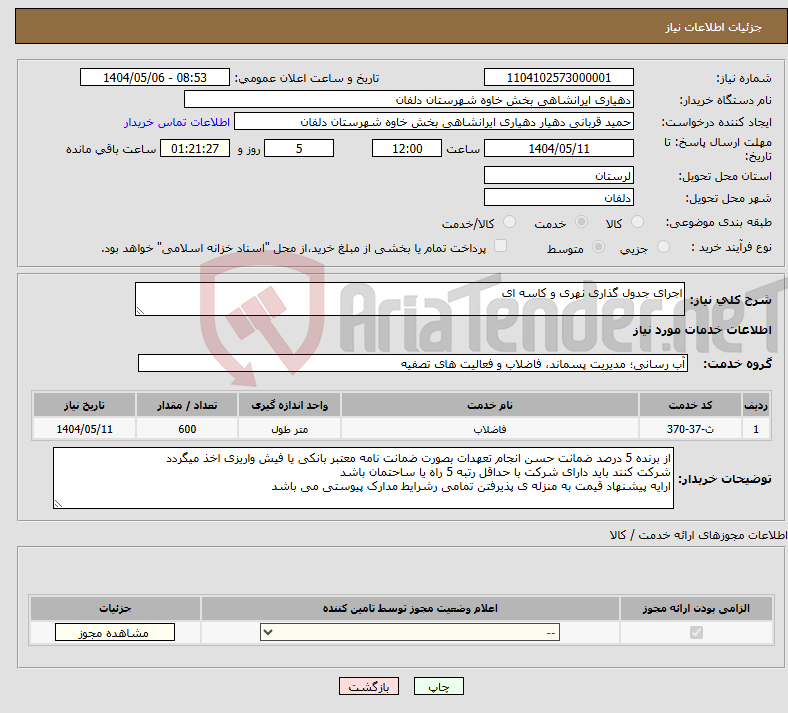Screen dimensions: 788x713
Task: Click the جزئیات اطلاعات نیاز page title
Action: 713,27
